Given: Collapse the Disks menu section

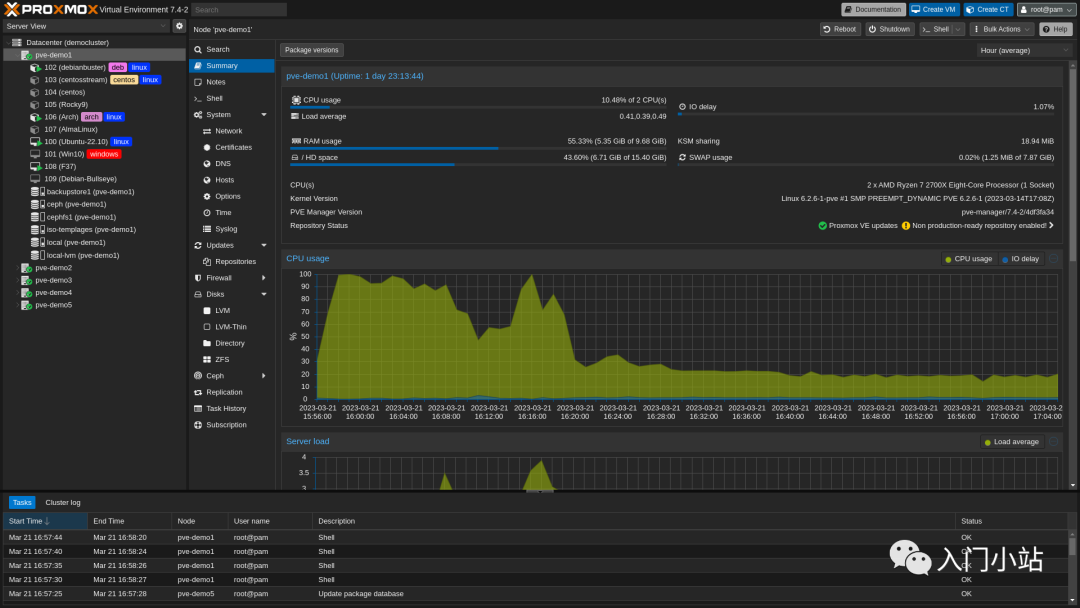Looking at the screenshot, I should pos(264,294).
